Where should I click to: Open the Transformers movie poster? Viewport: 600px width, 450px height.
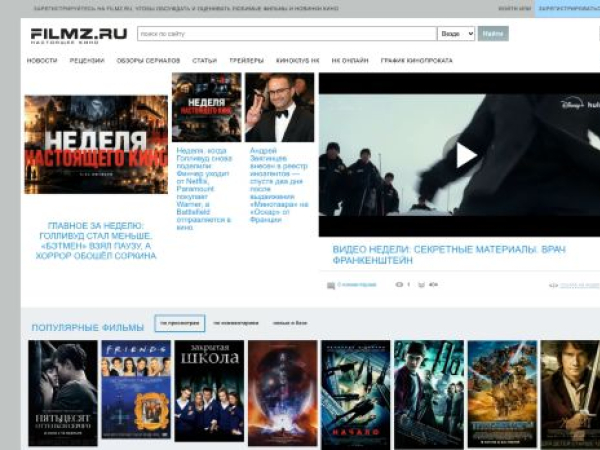click(x=502, y=394)
